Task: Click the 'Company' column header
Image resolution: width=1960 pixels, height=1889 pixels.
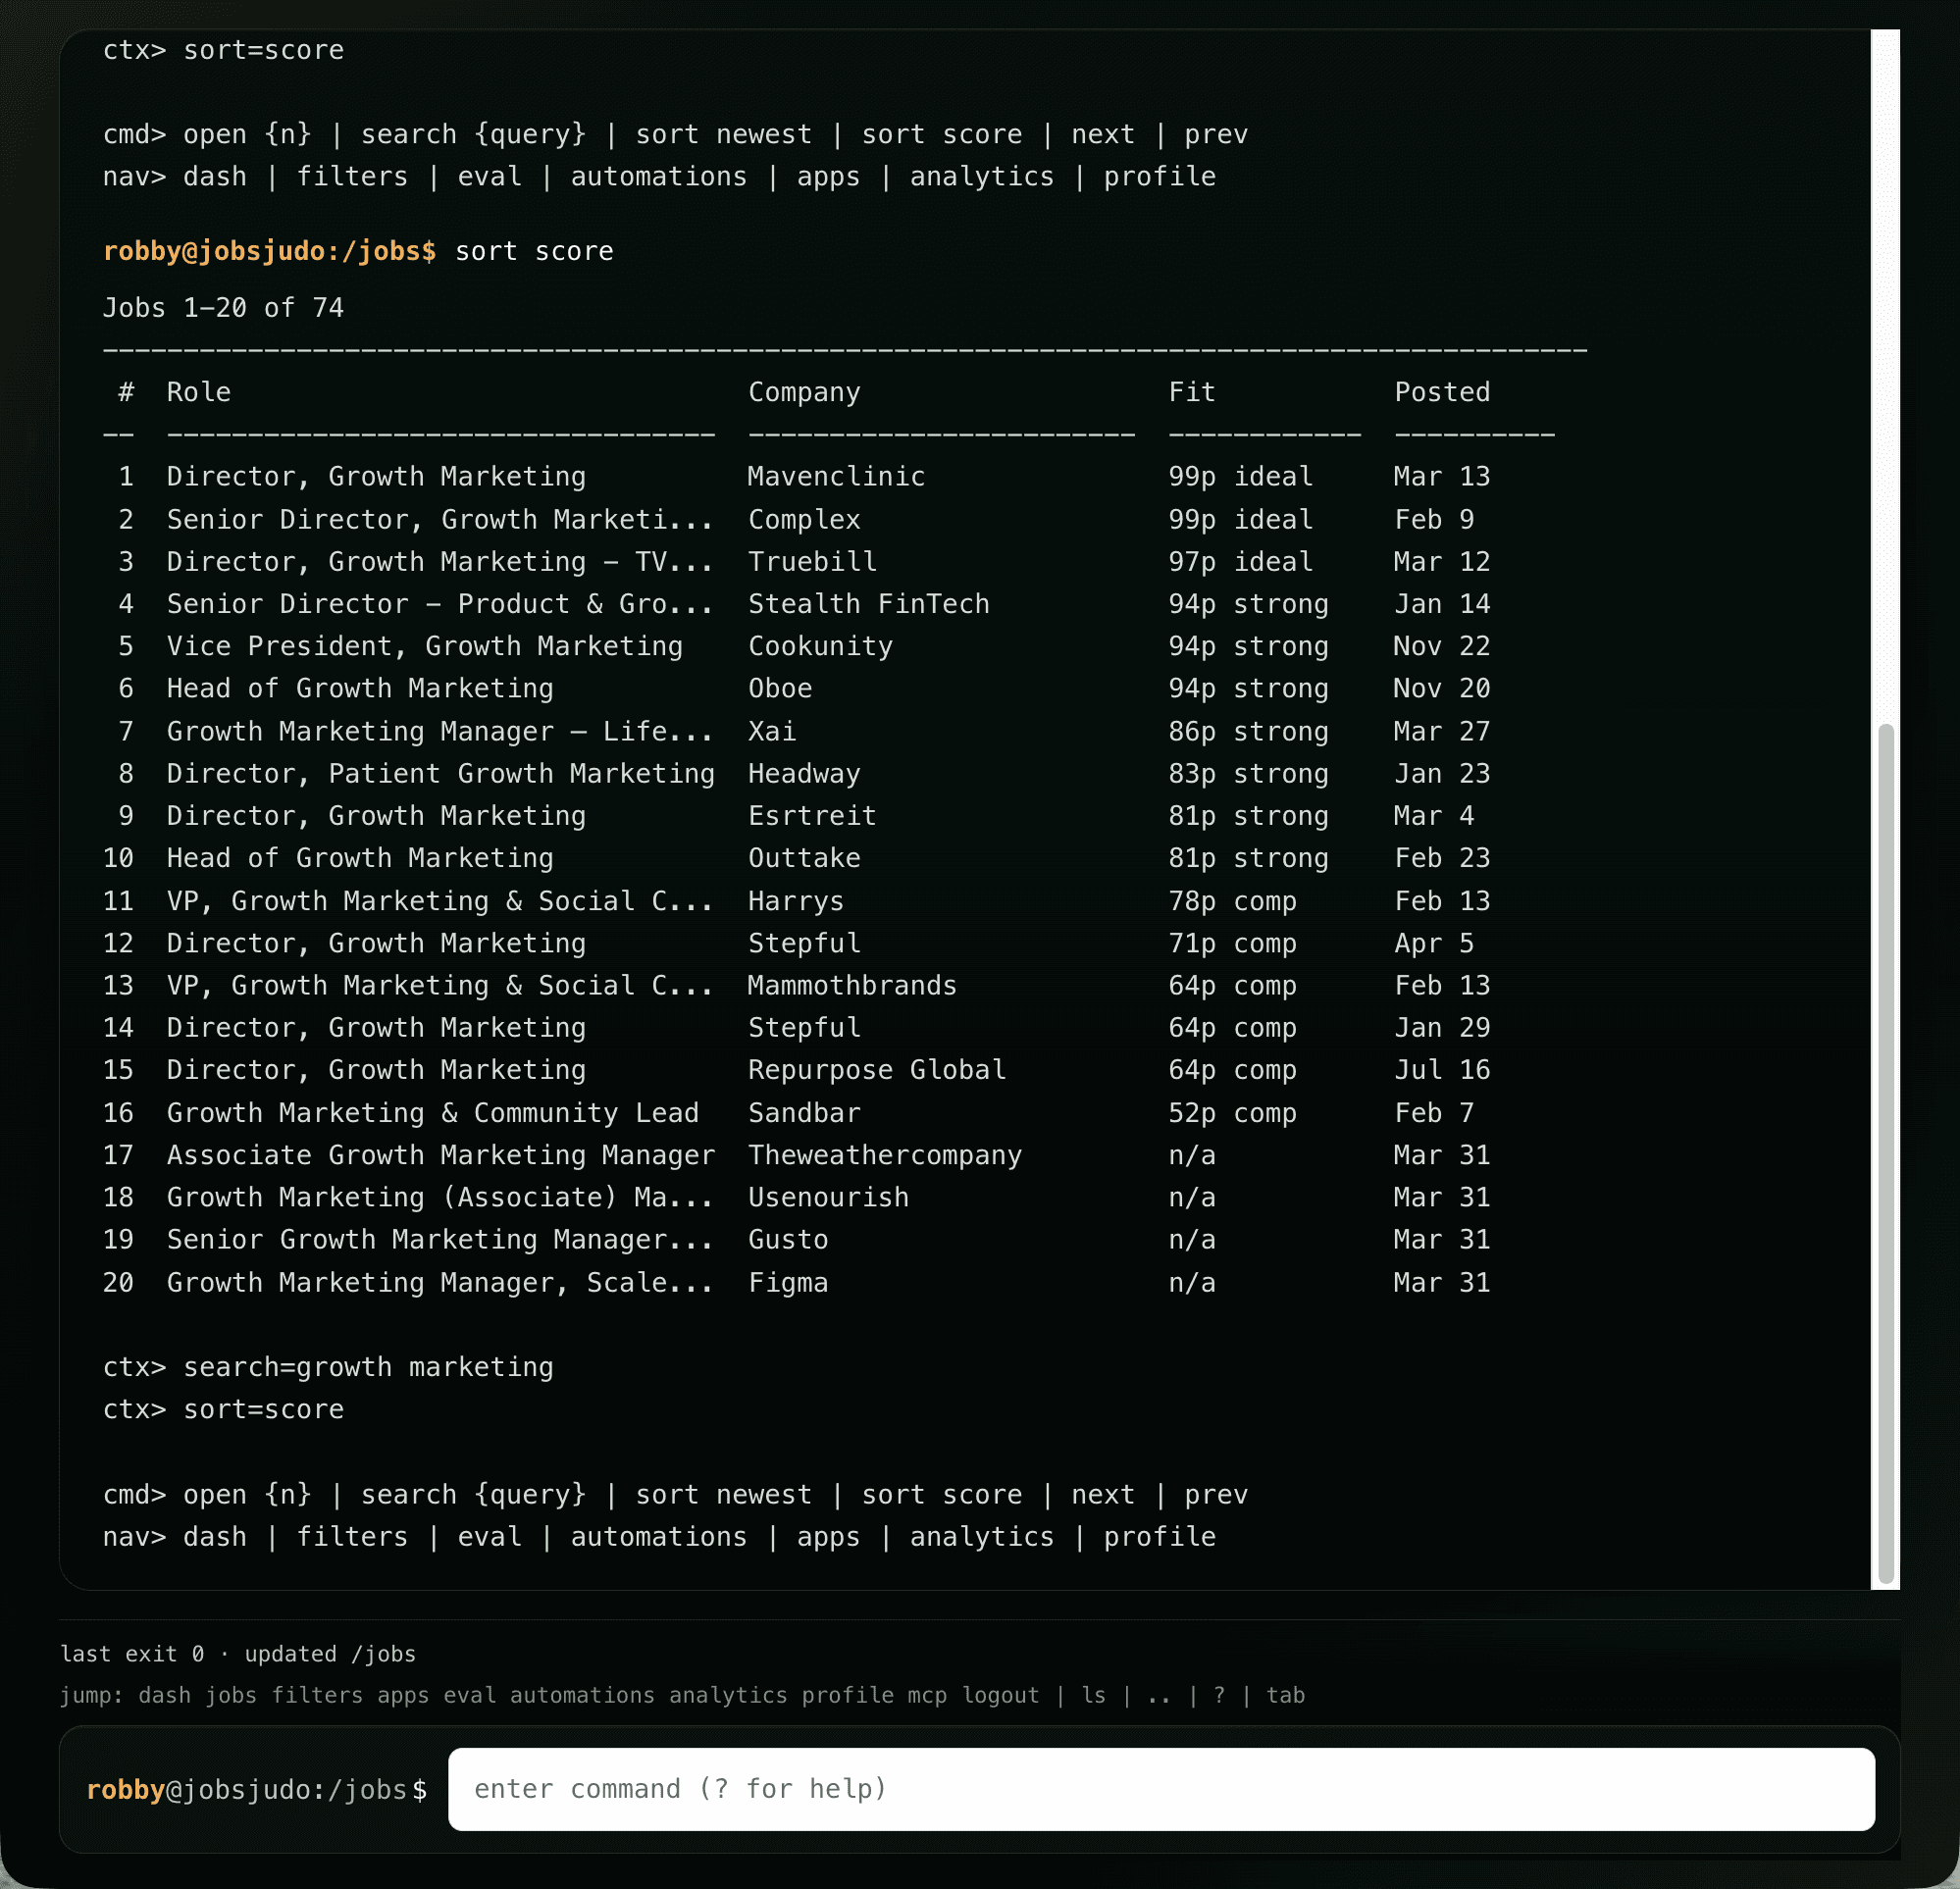Action: 804,392
